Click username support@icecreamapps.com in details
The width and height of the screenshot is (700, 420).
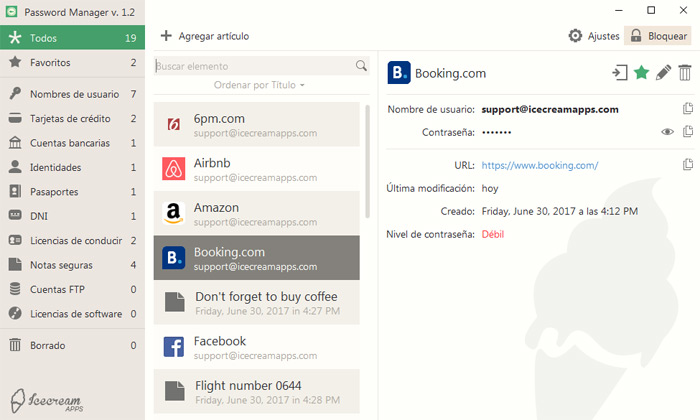pyautogui.click(x=550, y=110)
